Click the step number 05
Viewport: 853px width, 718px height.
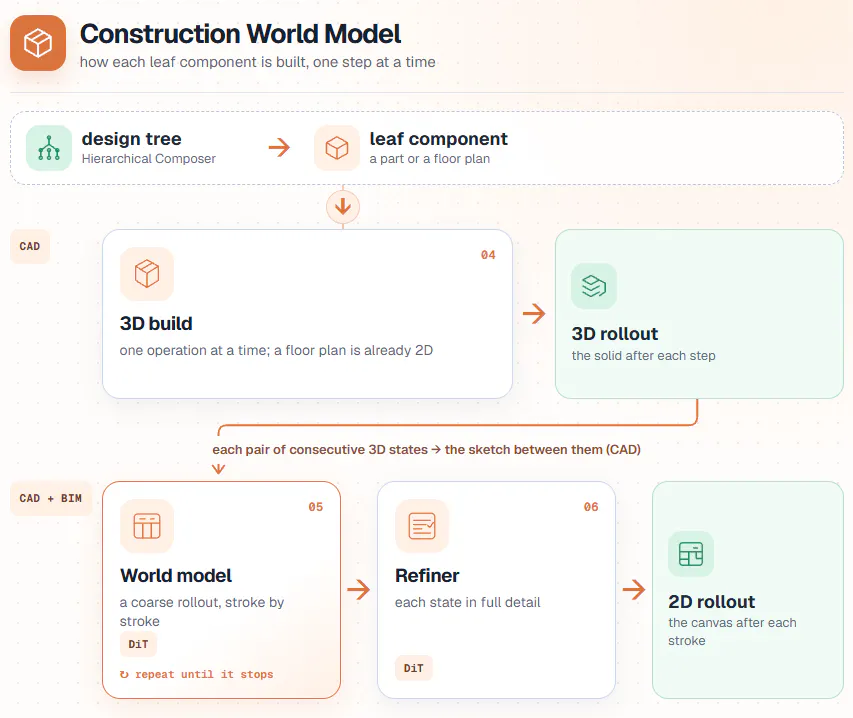pyautogui.click(x=316, y=507)
